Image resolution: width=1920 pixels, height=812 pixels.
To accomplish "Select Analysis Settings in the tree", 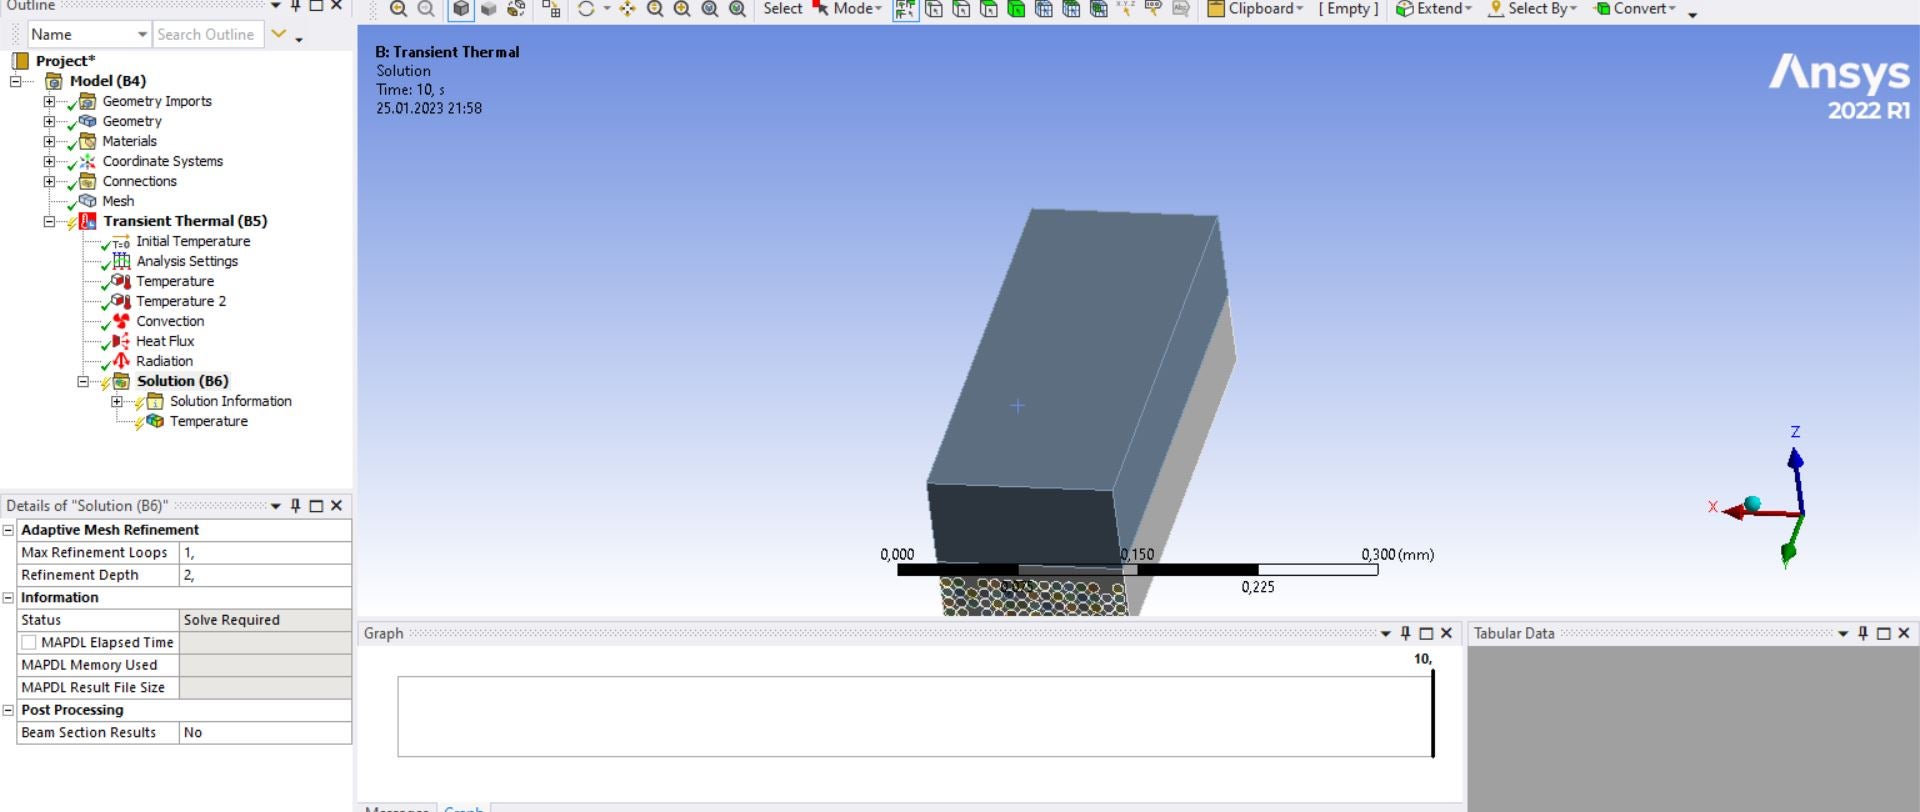I will point(187,261).
